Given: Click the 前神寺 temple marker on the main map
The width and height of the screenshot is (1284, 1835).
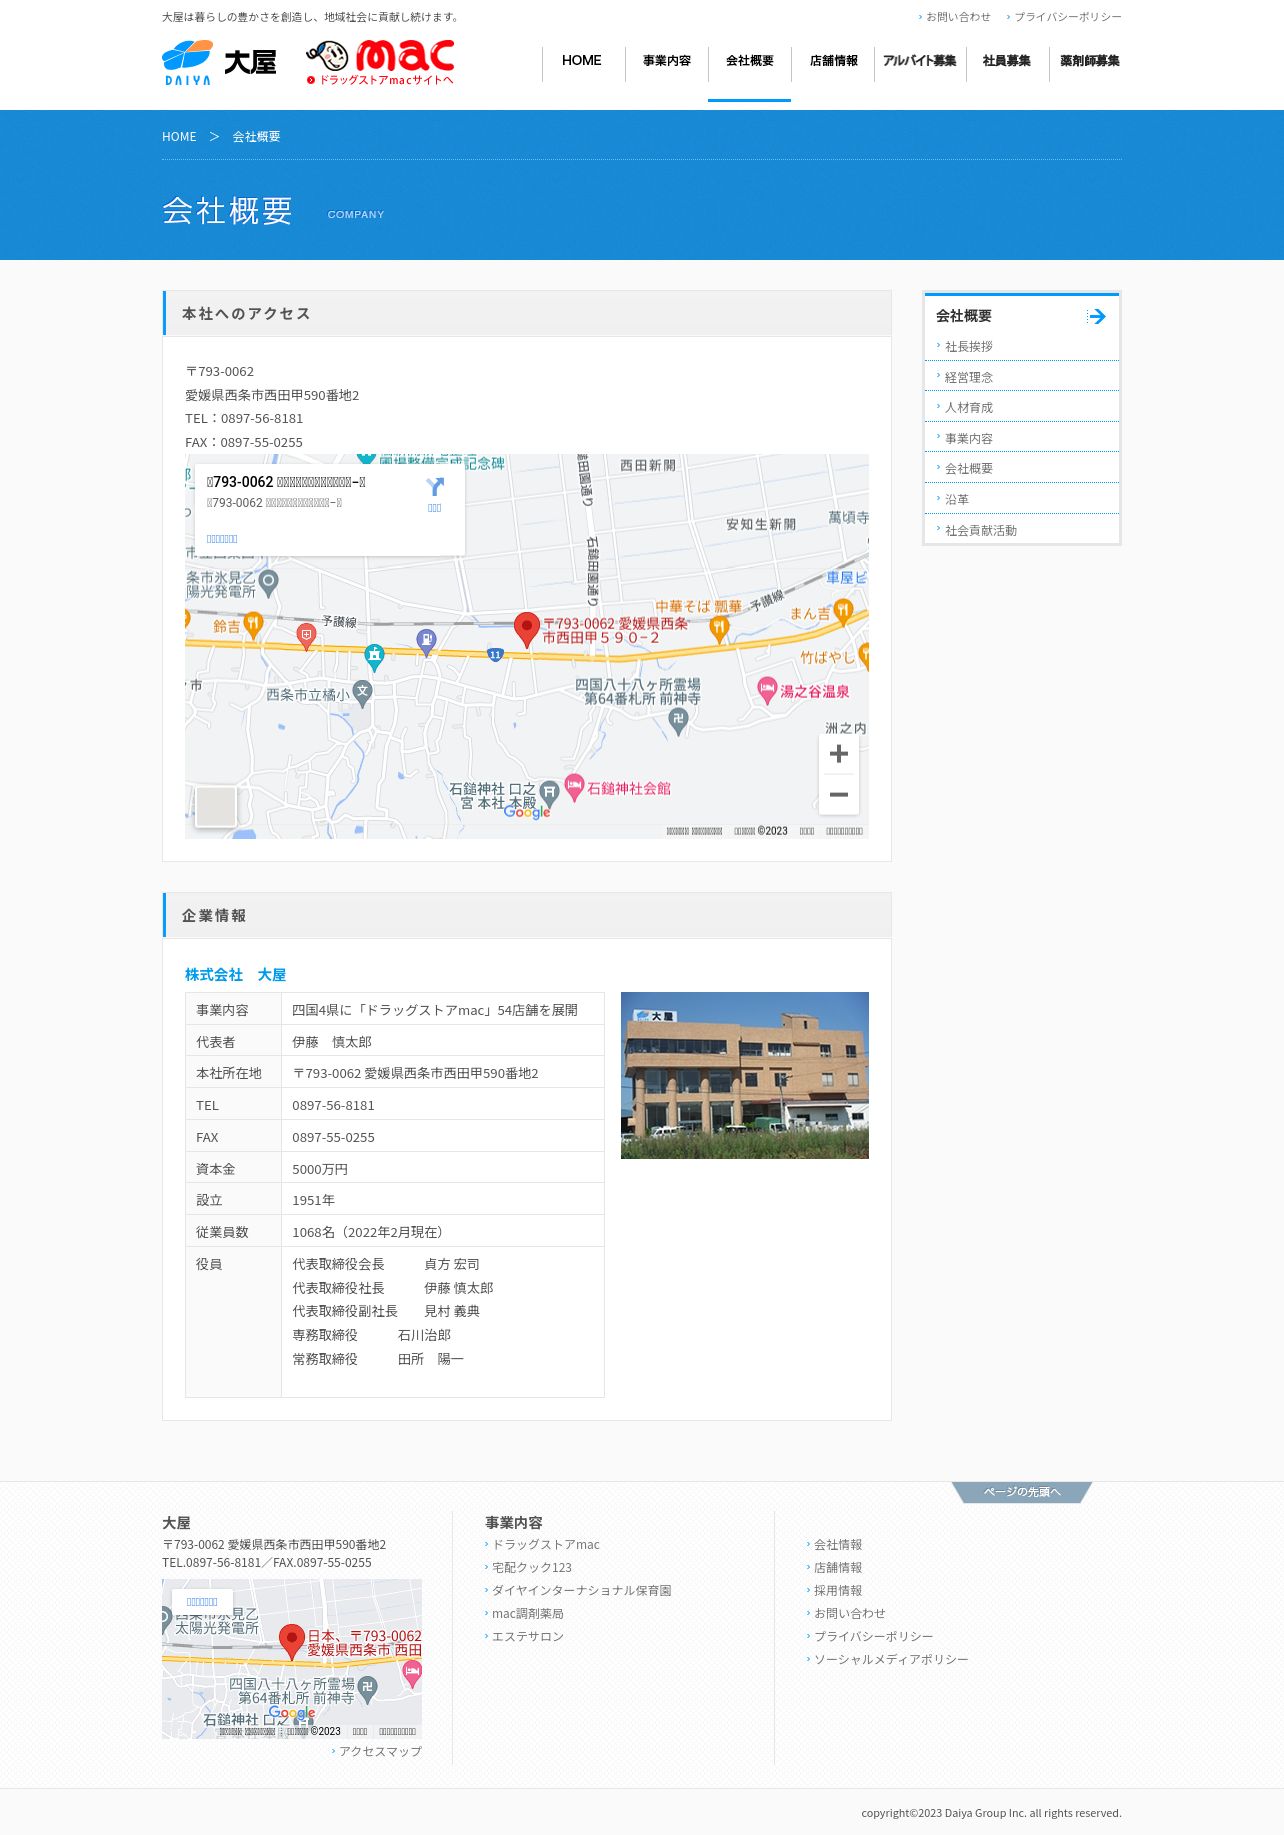Looking at the screenshot, I should 679,721.
